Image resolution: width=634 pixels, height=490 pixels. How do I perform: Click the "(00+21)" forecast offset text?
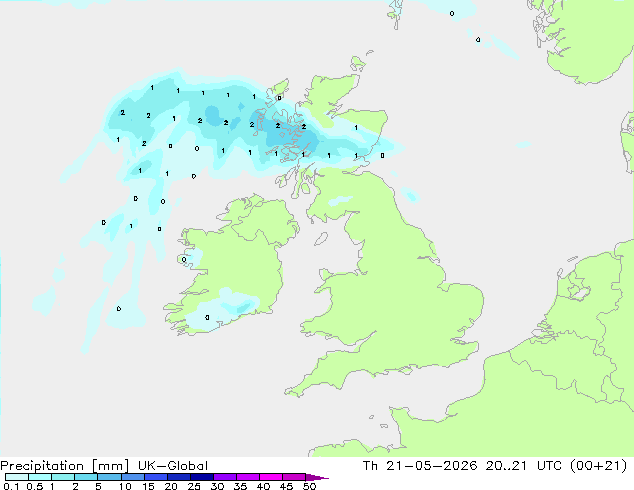click(x=598, y=466)
